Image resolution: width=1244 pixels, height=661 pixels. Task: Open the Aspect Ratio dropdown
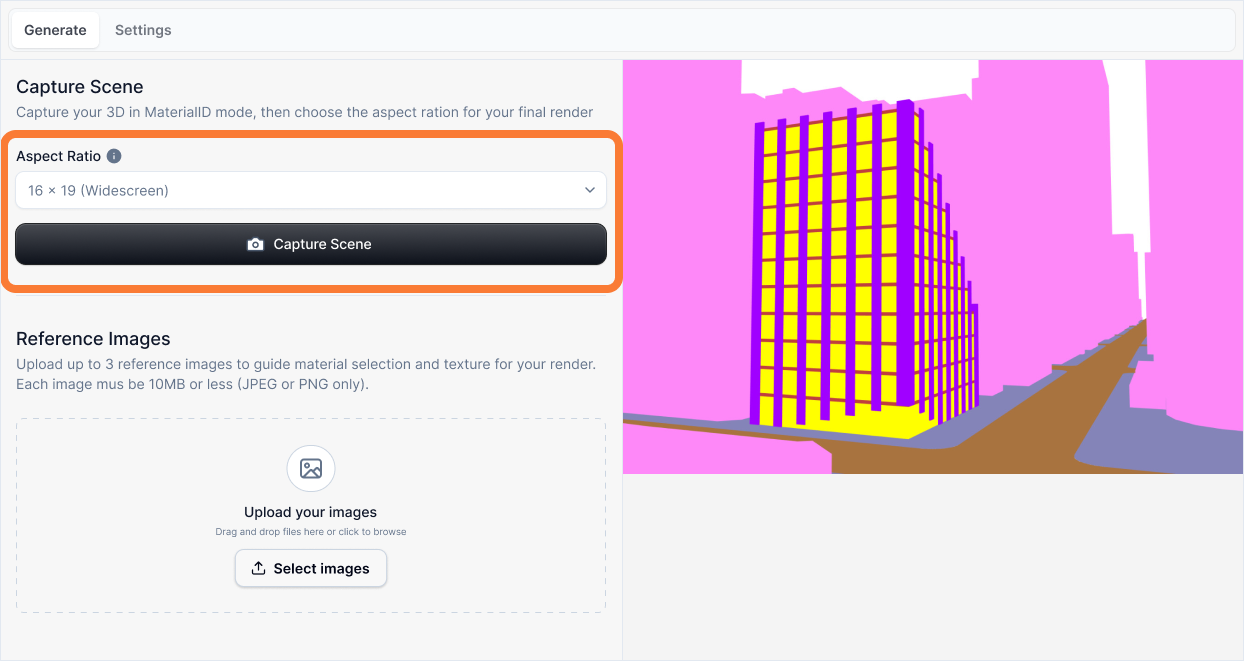[x=310, y=190]
